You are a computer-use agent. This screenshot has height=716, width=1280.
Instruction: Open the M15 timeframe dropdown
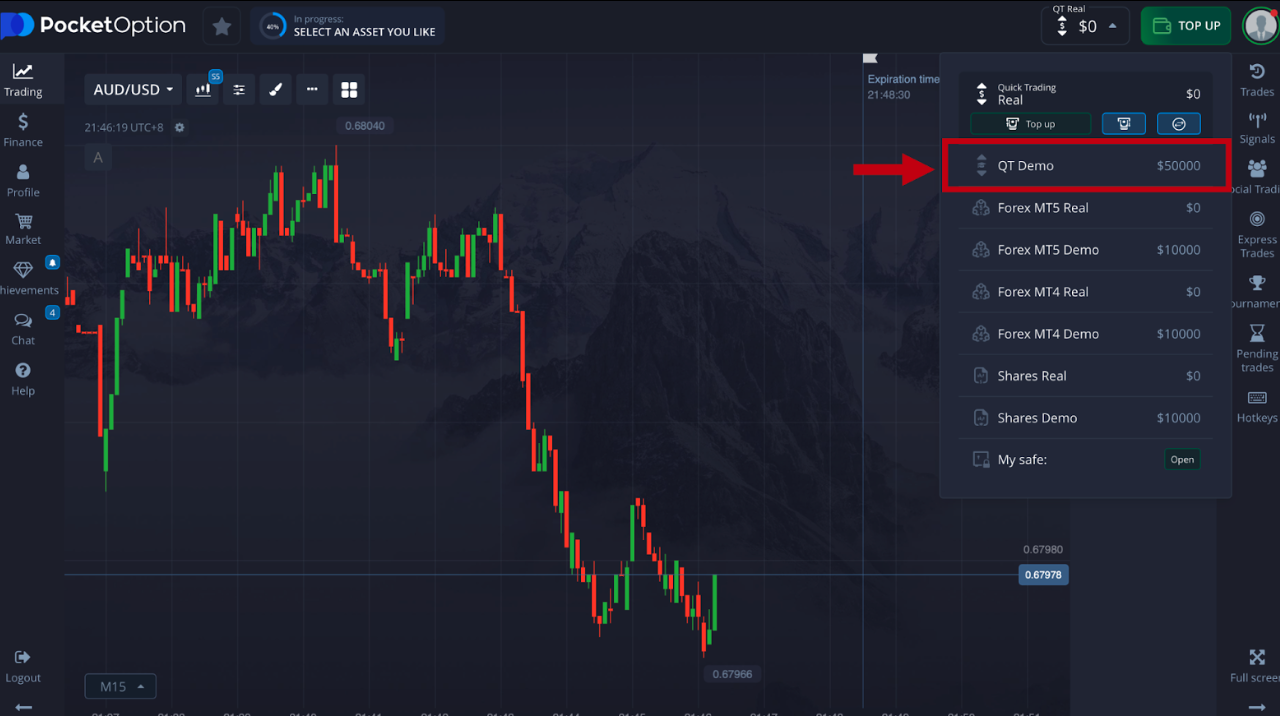(x=120, y=686)
